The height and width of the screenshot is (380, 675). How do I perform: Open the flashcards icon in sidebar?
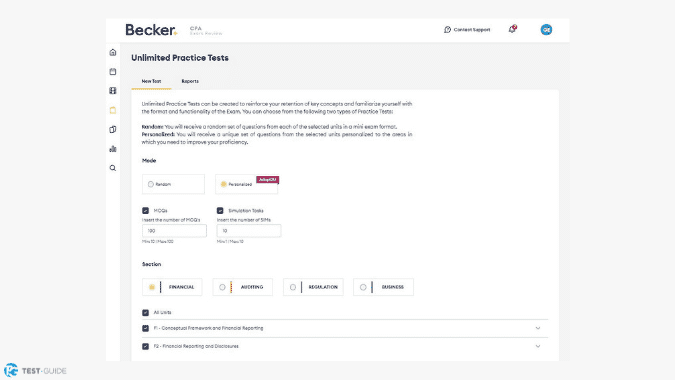coord(113,130)
